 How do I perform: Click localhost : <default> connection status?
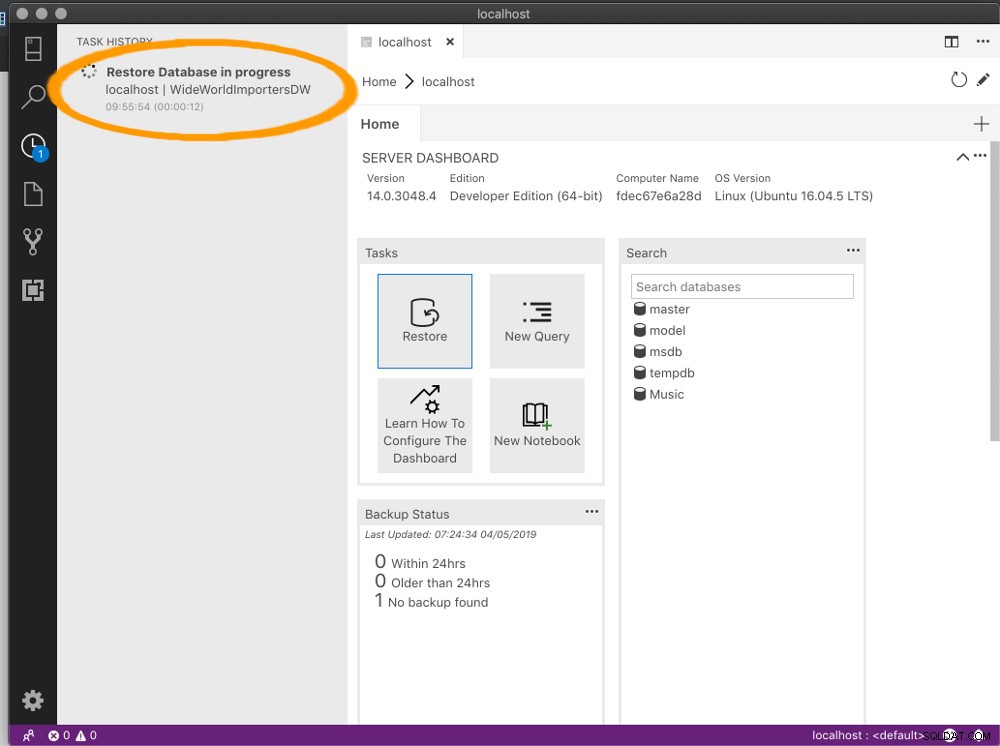tap(867, 735)
